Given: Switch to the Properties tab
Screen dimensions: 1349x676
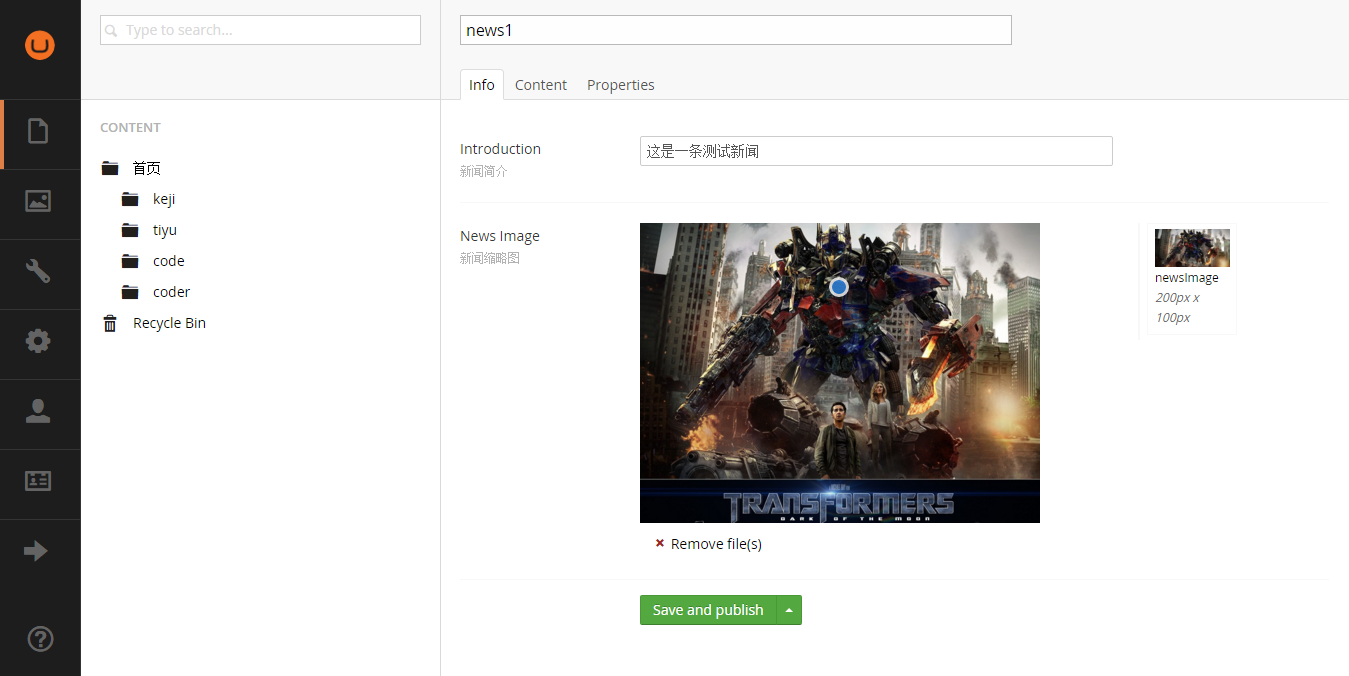Looking at the screenshot, I should click(621, 85).
